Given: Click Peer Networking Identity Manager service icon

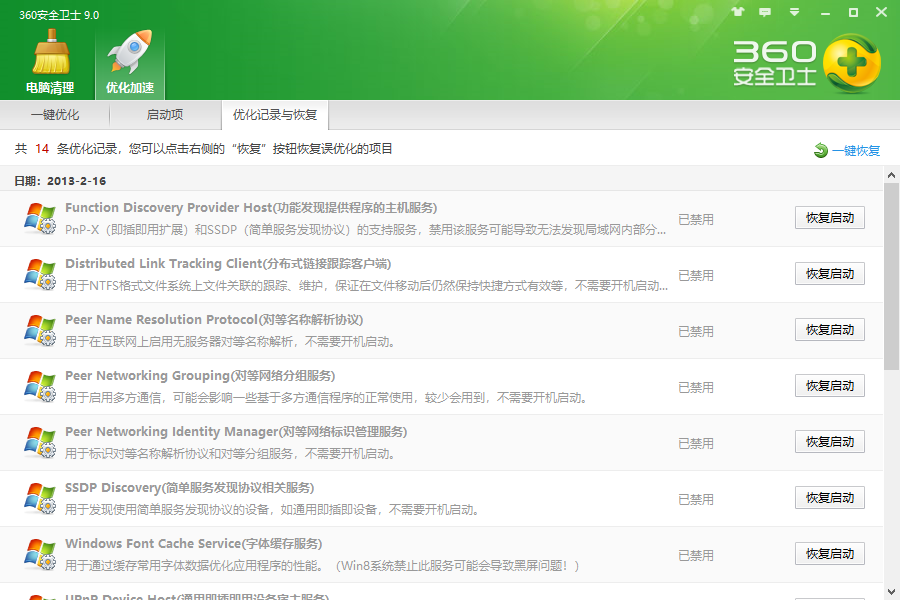Looking at the screenshot, I should click(40, 442).
